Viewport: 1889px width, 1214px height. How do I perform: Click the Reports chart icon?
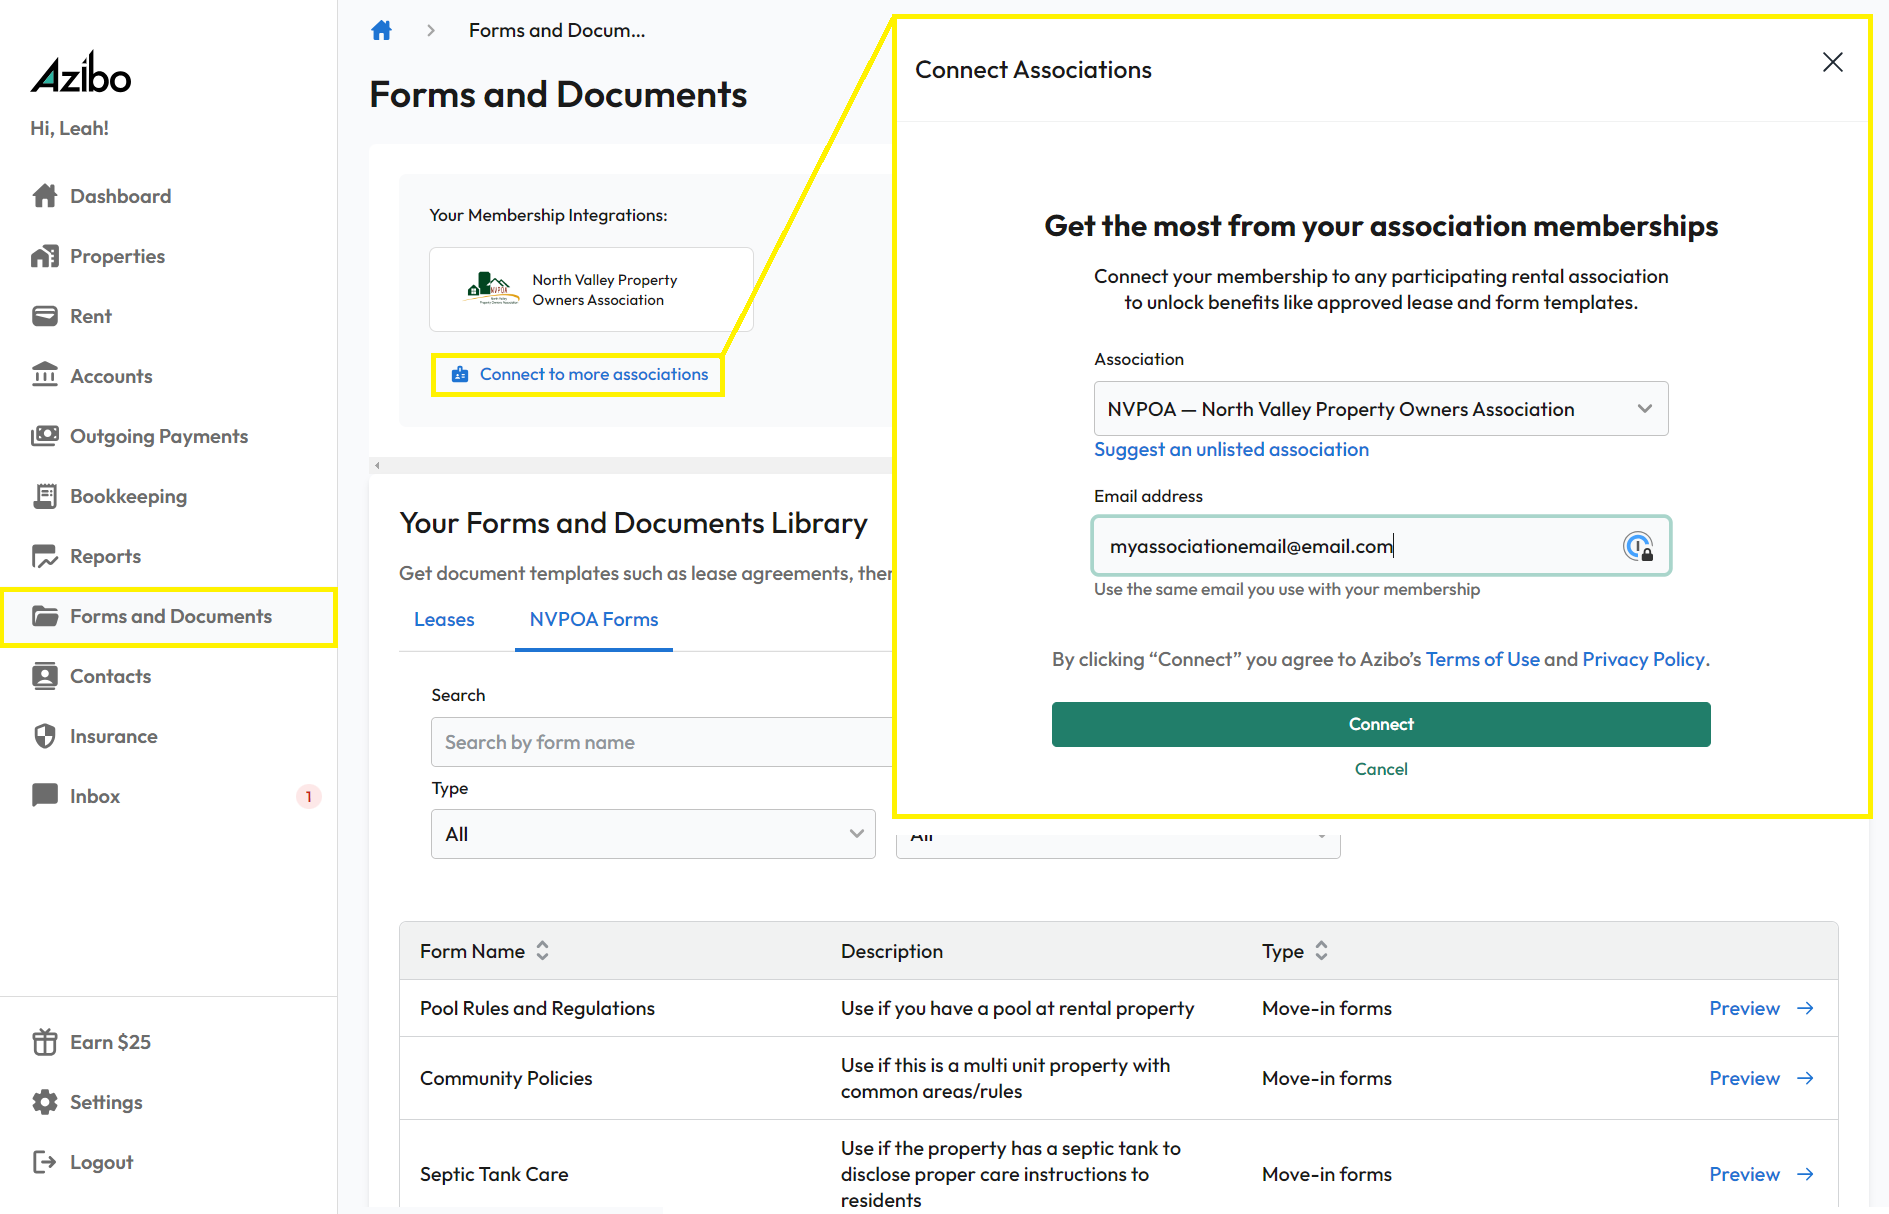pyautogui.click(x=45, y=556)
